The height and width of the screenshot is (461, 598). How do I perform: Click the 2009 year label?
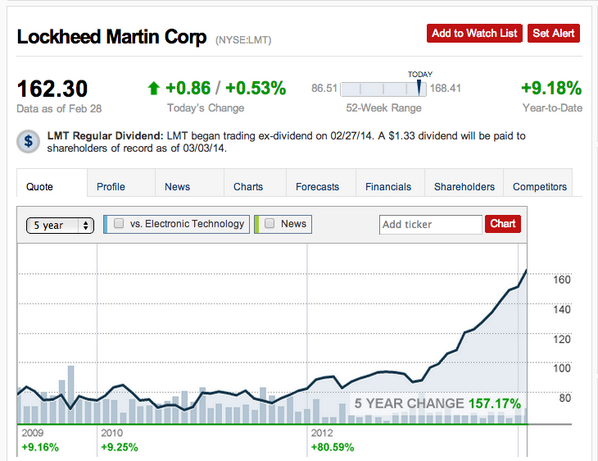click(x=32, y=433)
